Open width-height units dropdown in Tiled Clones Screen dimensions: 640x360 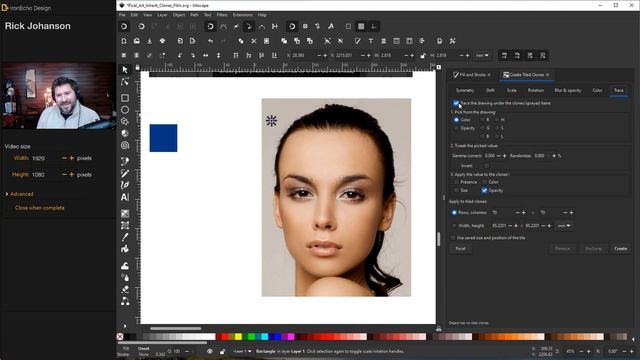coord(564,226)
